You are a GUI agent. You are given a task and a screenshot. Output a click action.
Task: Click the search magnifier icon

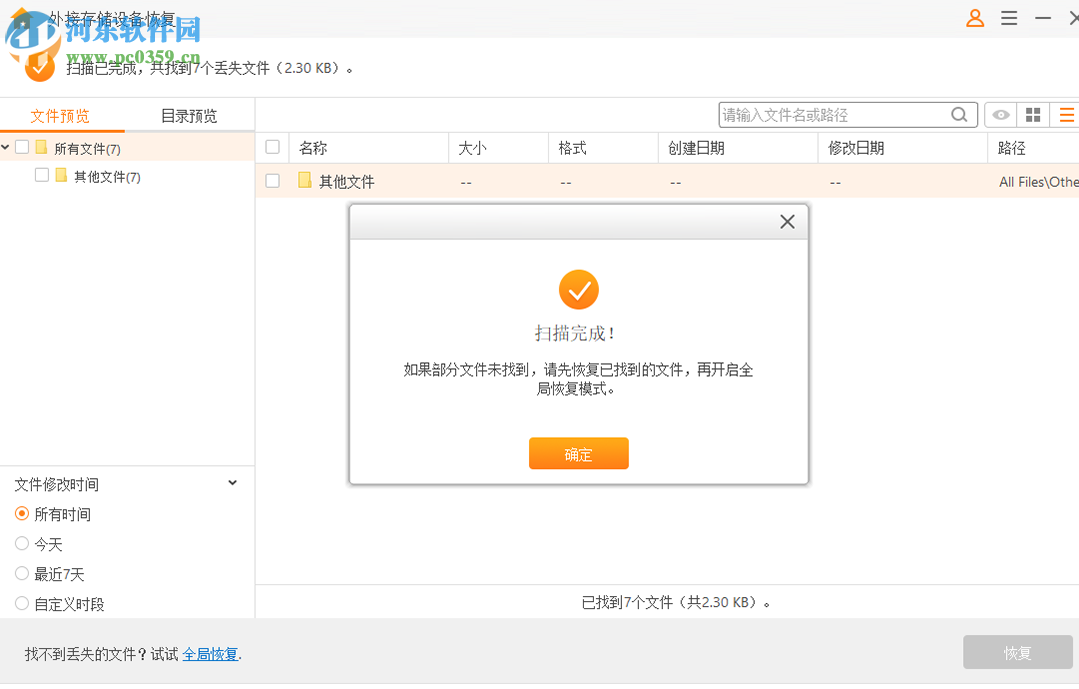tap(959, 114)
